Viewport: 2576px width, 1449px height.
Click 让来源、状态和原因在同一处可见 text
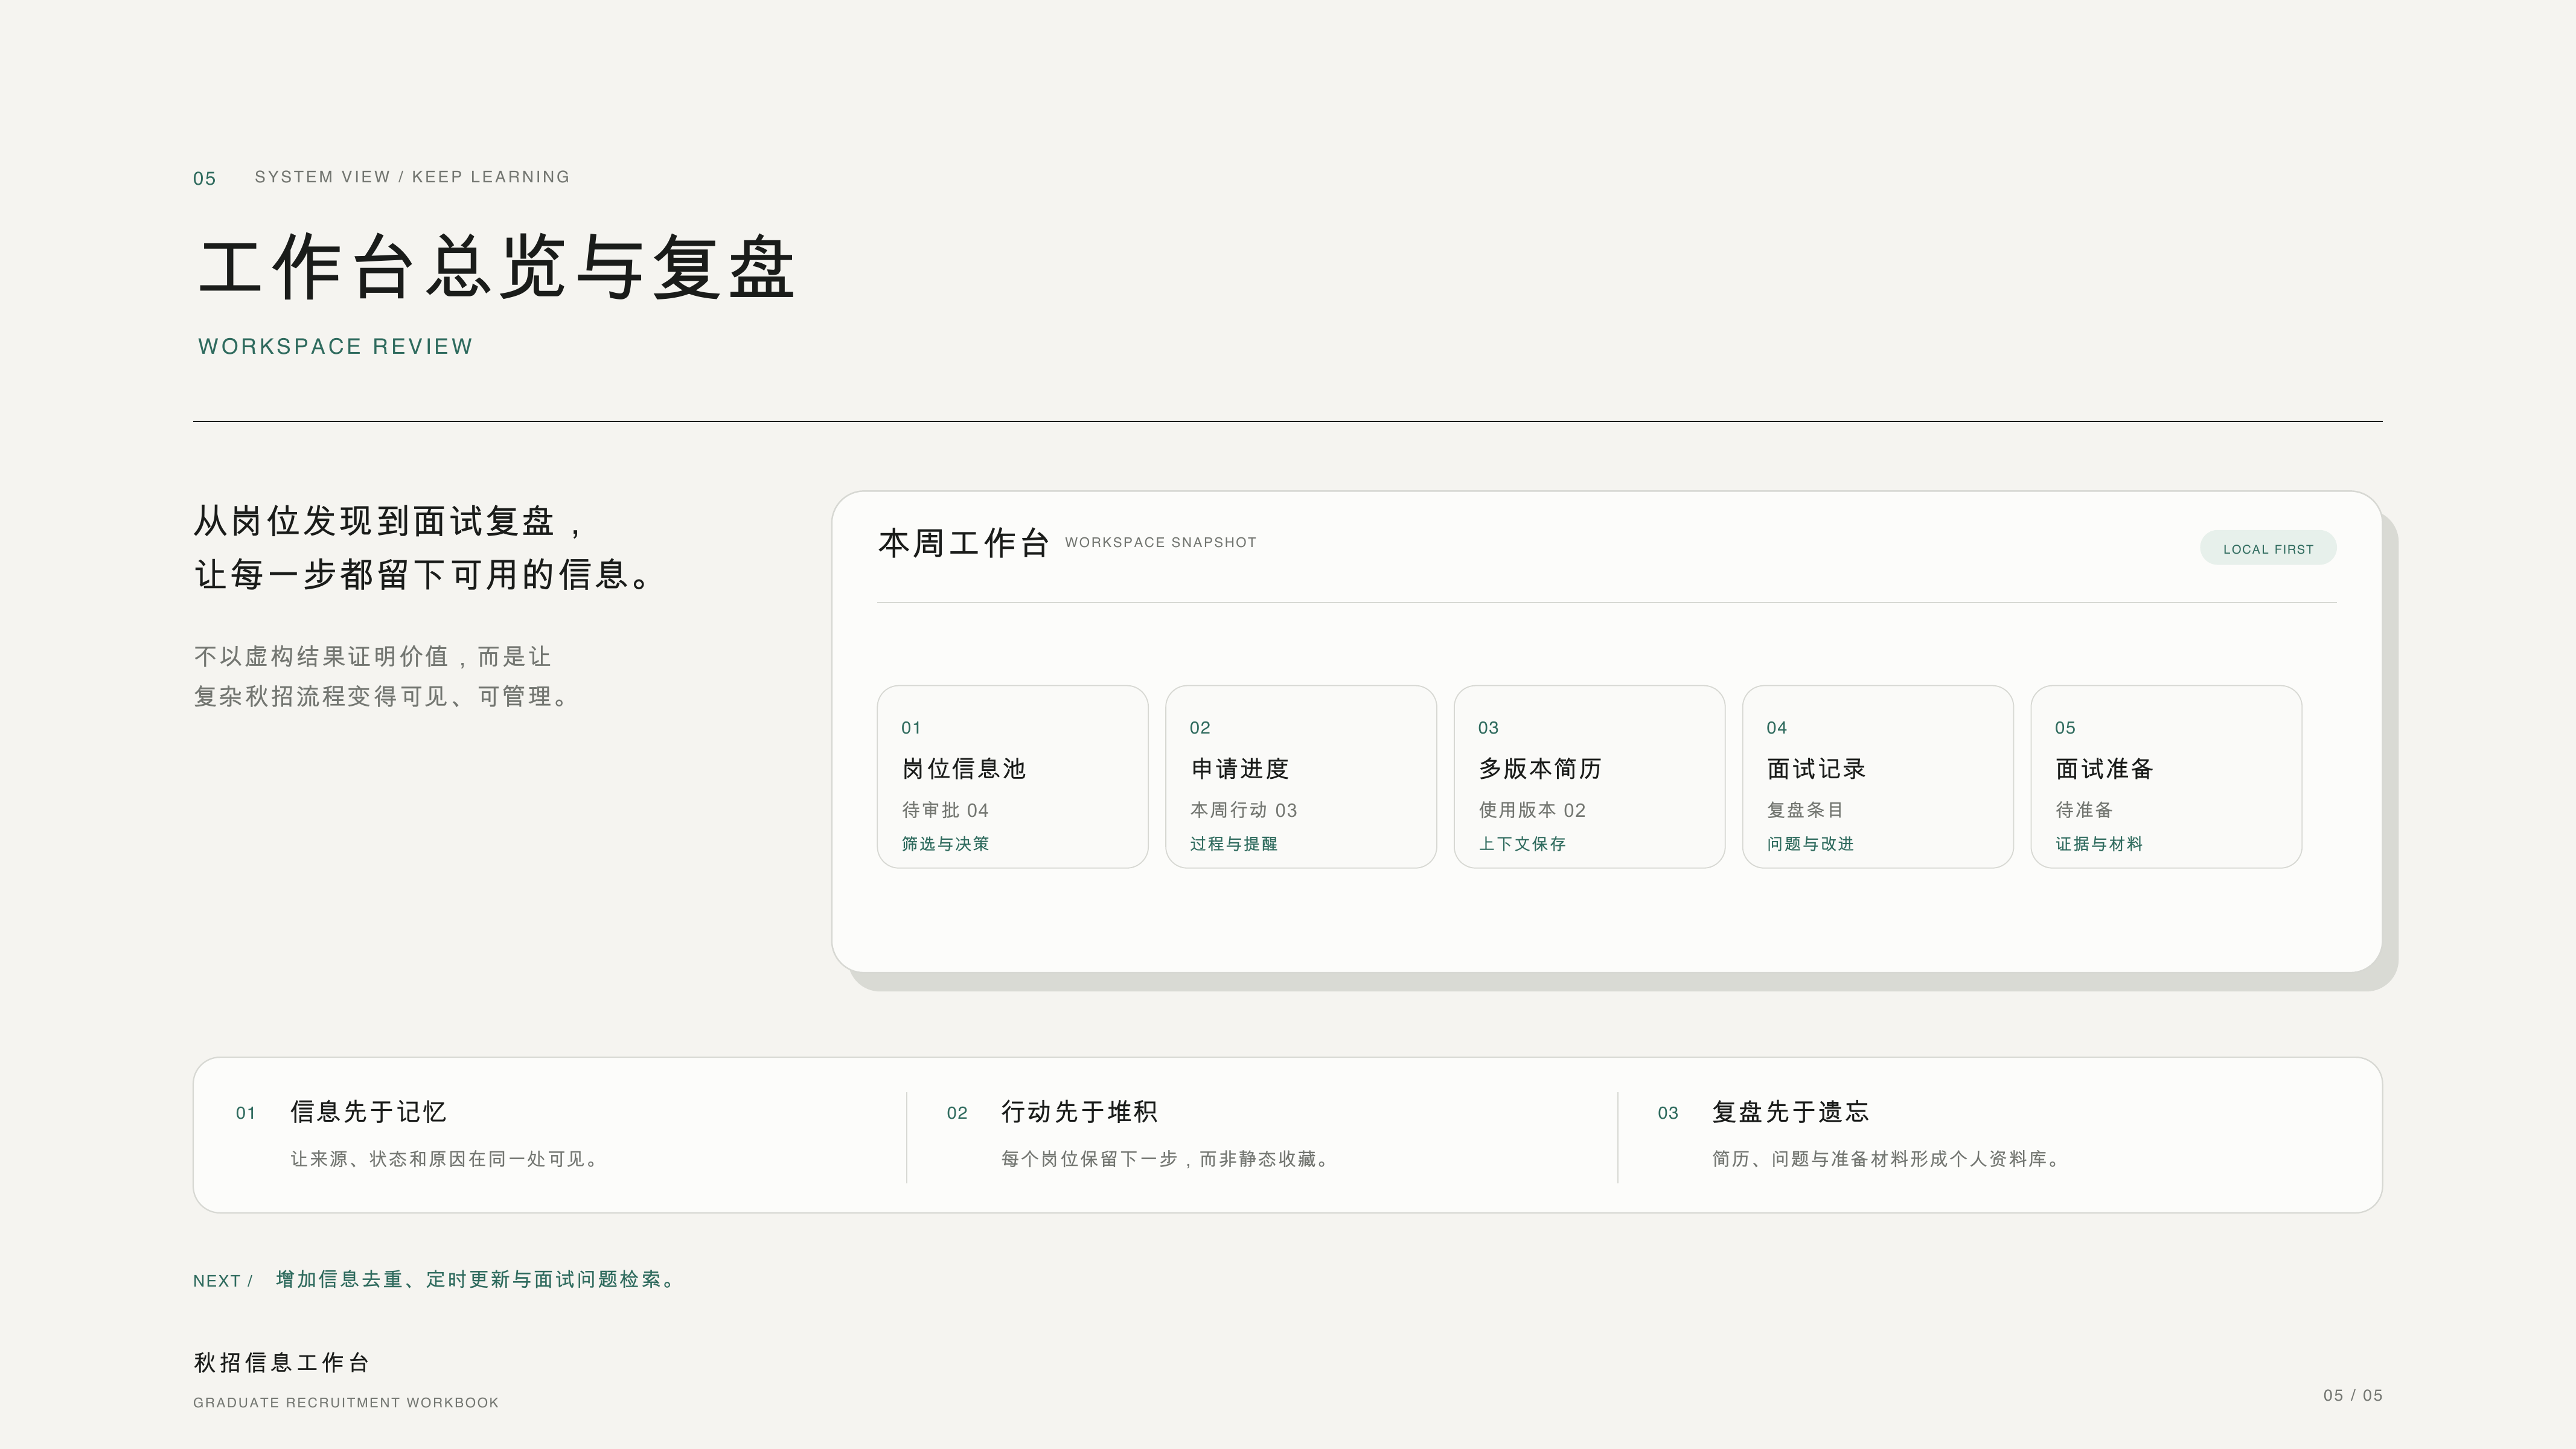click(445, 1159)
